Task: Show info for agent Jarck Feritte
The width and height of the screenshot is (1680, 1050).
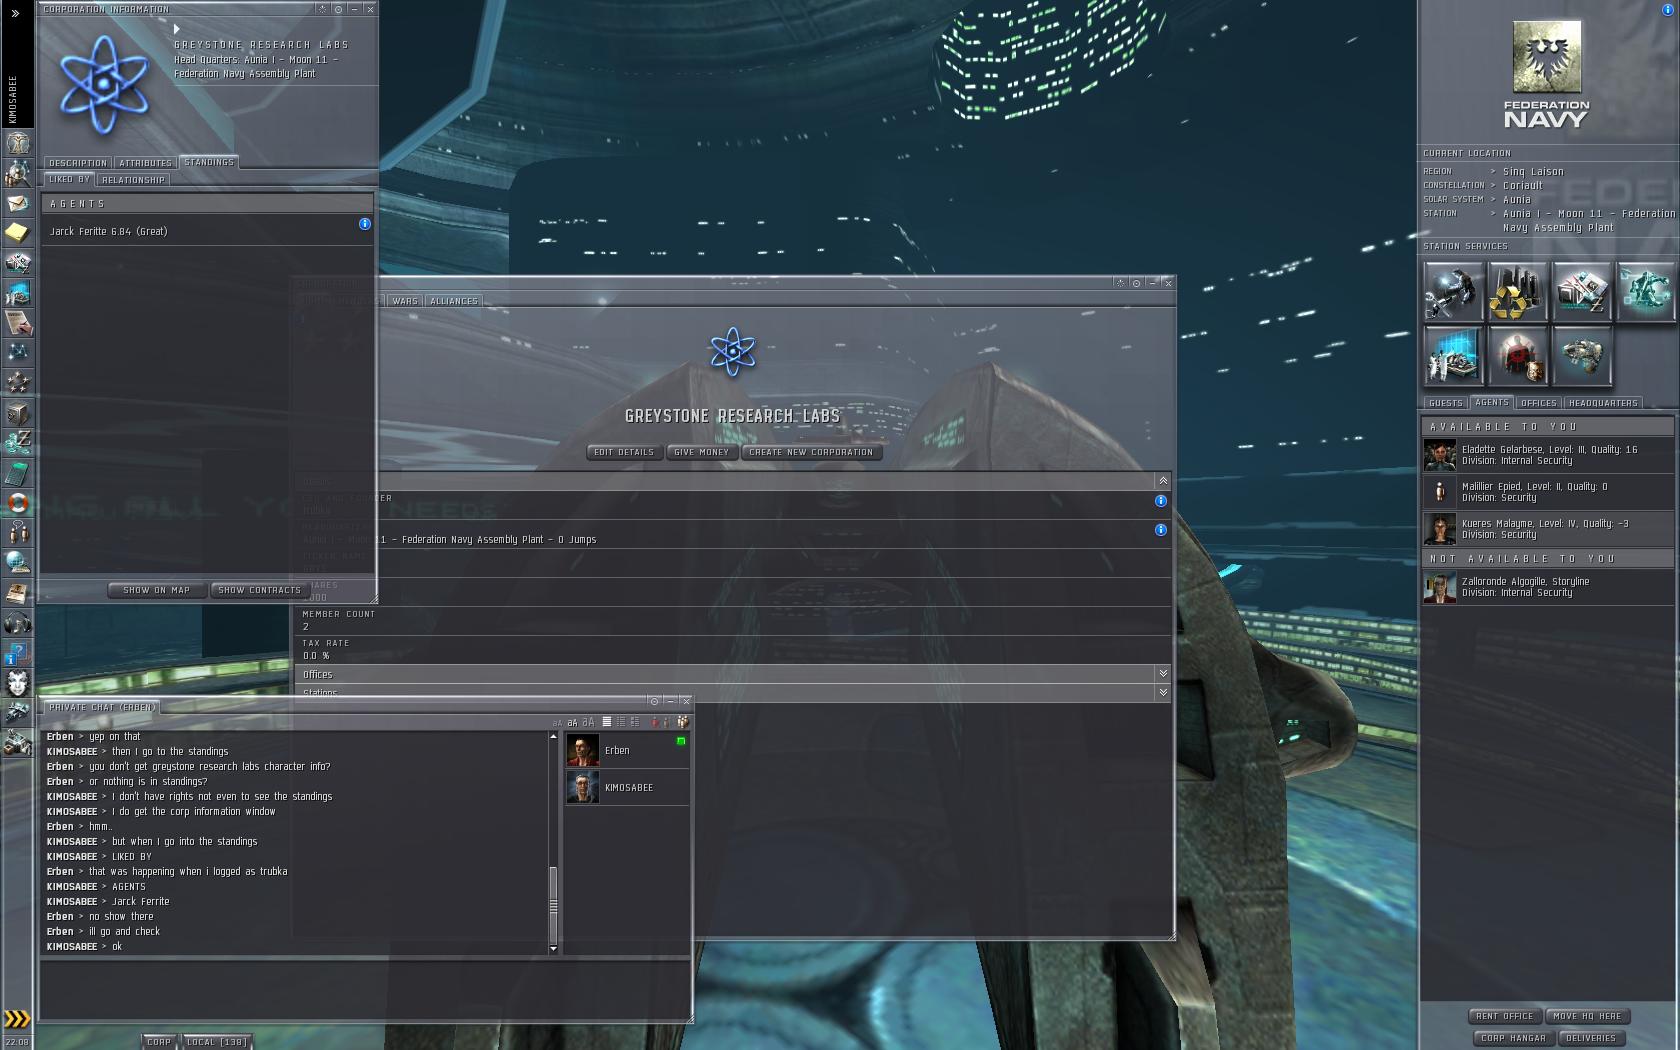Action: 365,224
